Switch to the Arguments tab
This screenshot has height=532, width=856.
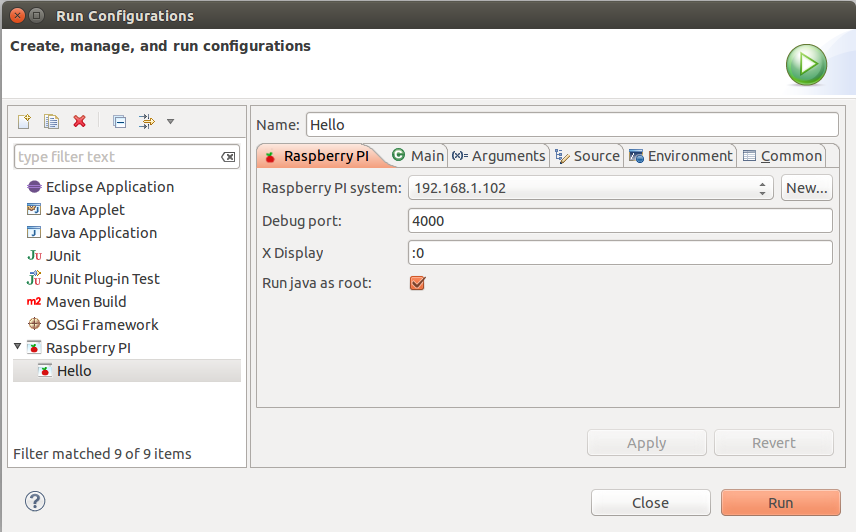tap(498, 156)
